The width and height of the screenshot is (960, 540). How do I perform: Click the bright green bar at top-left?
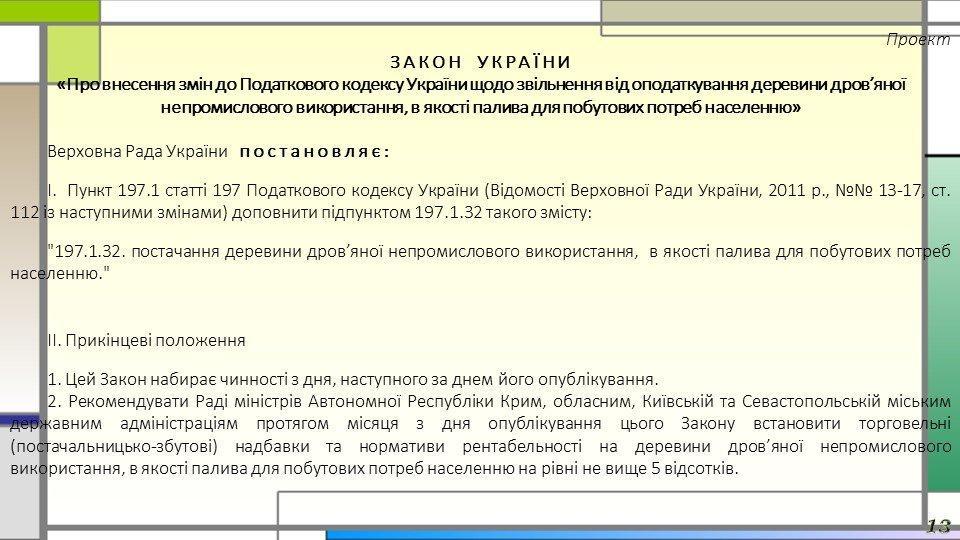(50, 11)
